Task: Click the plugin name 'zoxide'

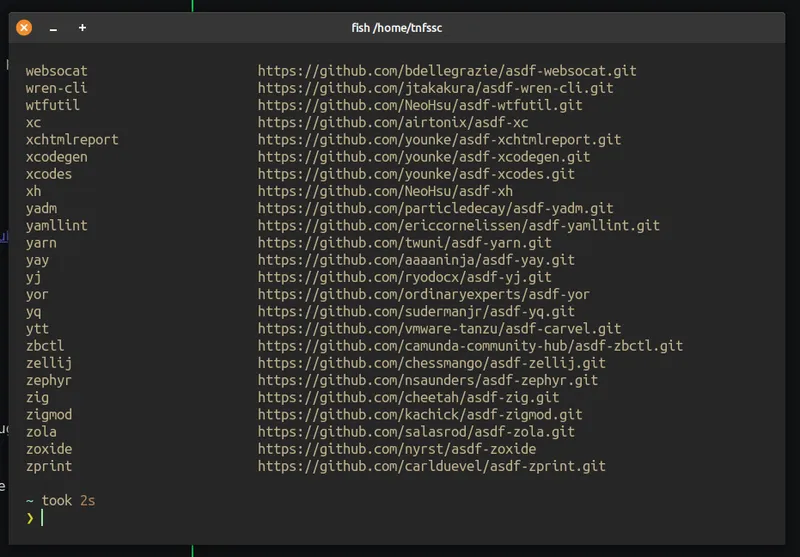Action: point(49,449)
